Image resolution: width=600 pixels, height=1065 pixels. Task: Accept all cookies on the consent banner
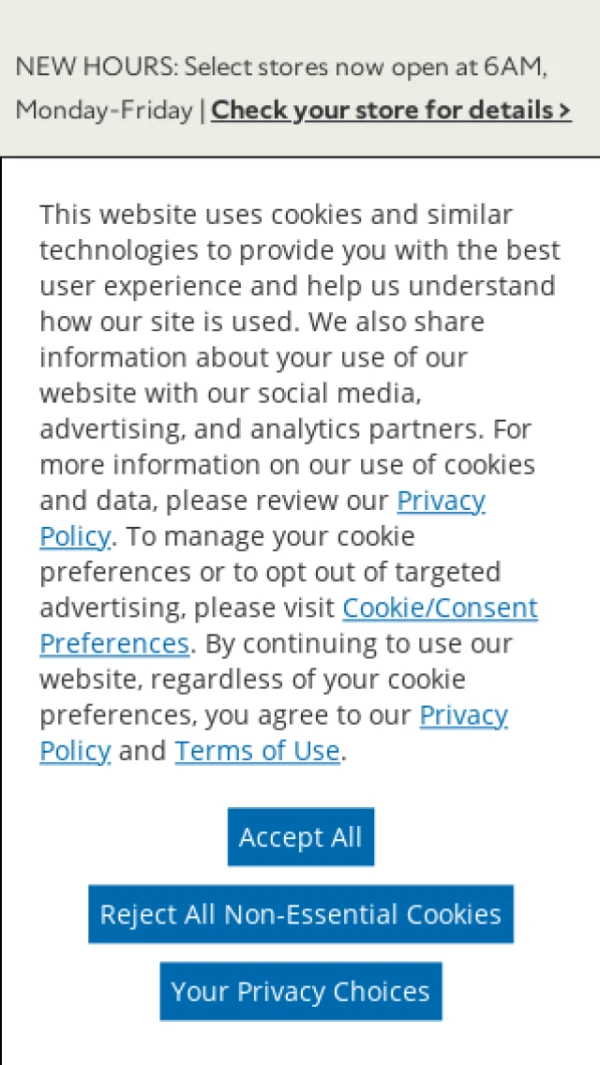(300, 837)
